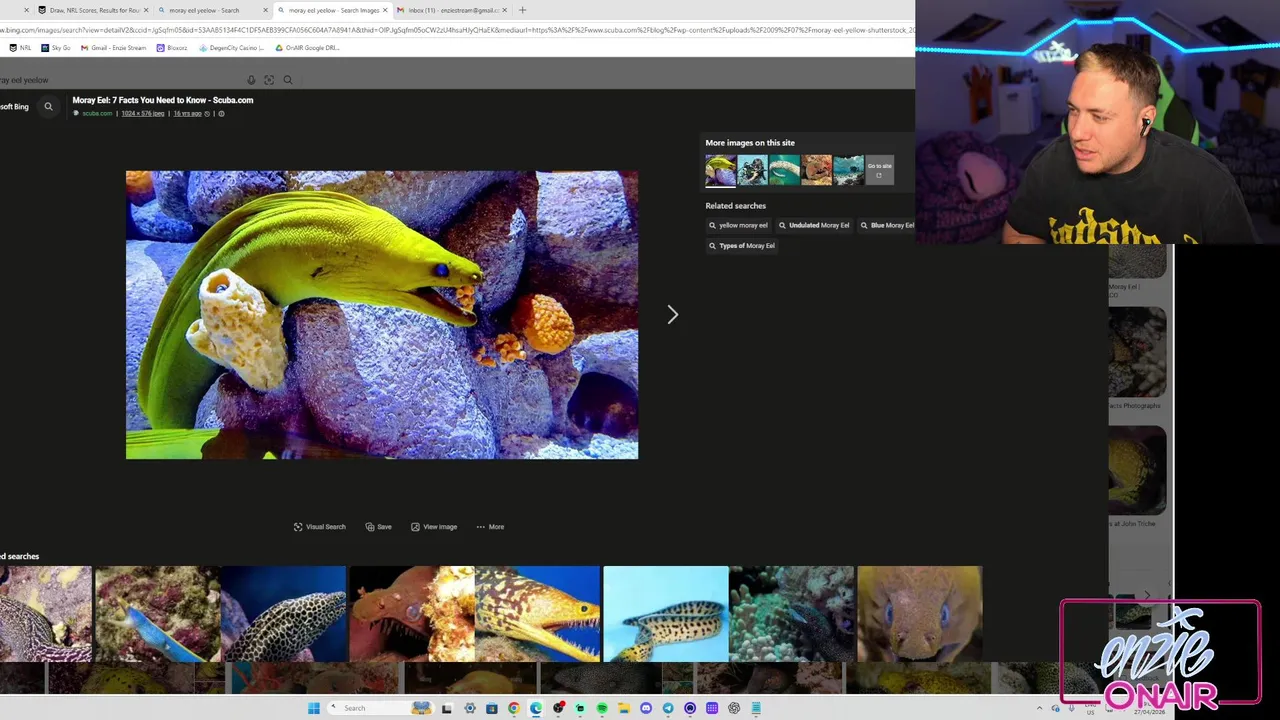Open Google Chrome from taskbar

click(514, 708)
